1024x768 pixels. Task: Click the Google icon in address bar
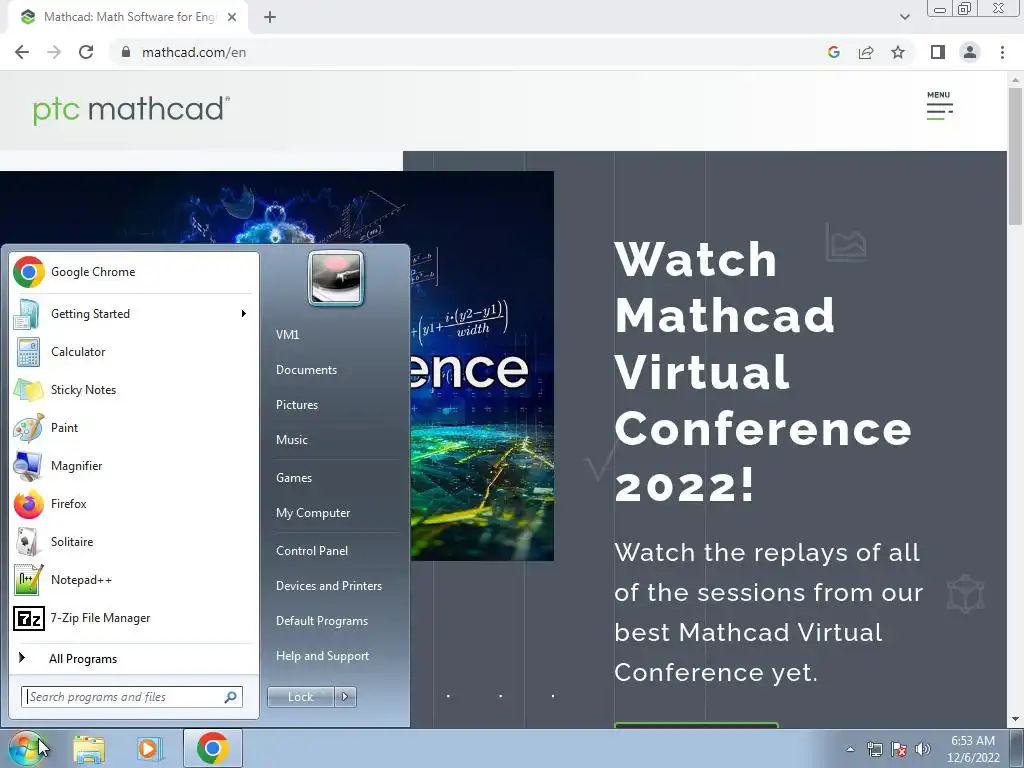click(833, 52)
